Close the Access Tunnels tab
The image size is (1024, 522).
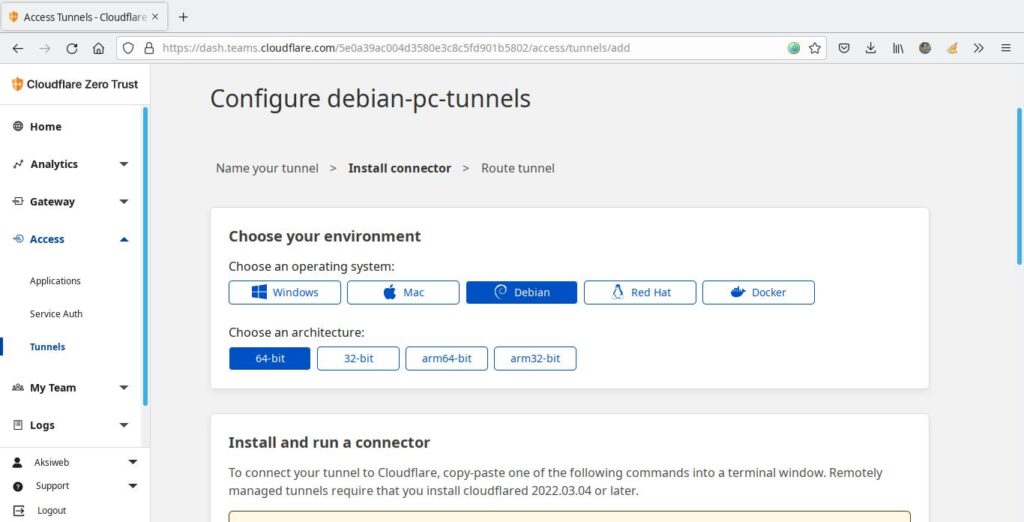155,17
